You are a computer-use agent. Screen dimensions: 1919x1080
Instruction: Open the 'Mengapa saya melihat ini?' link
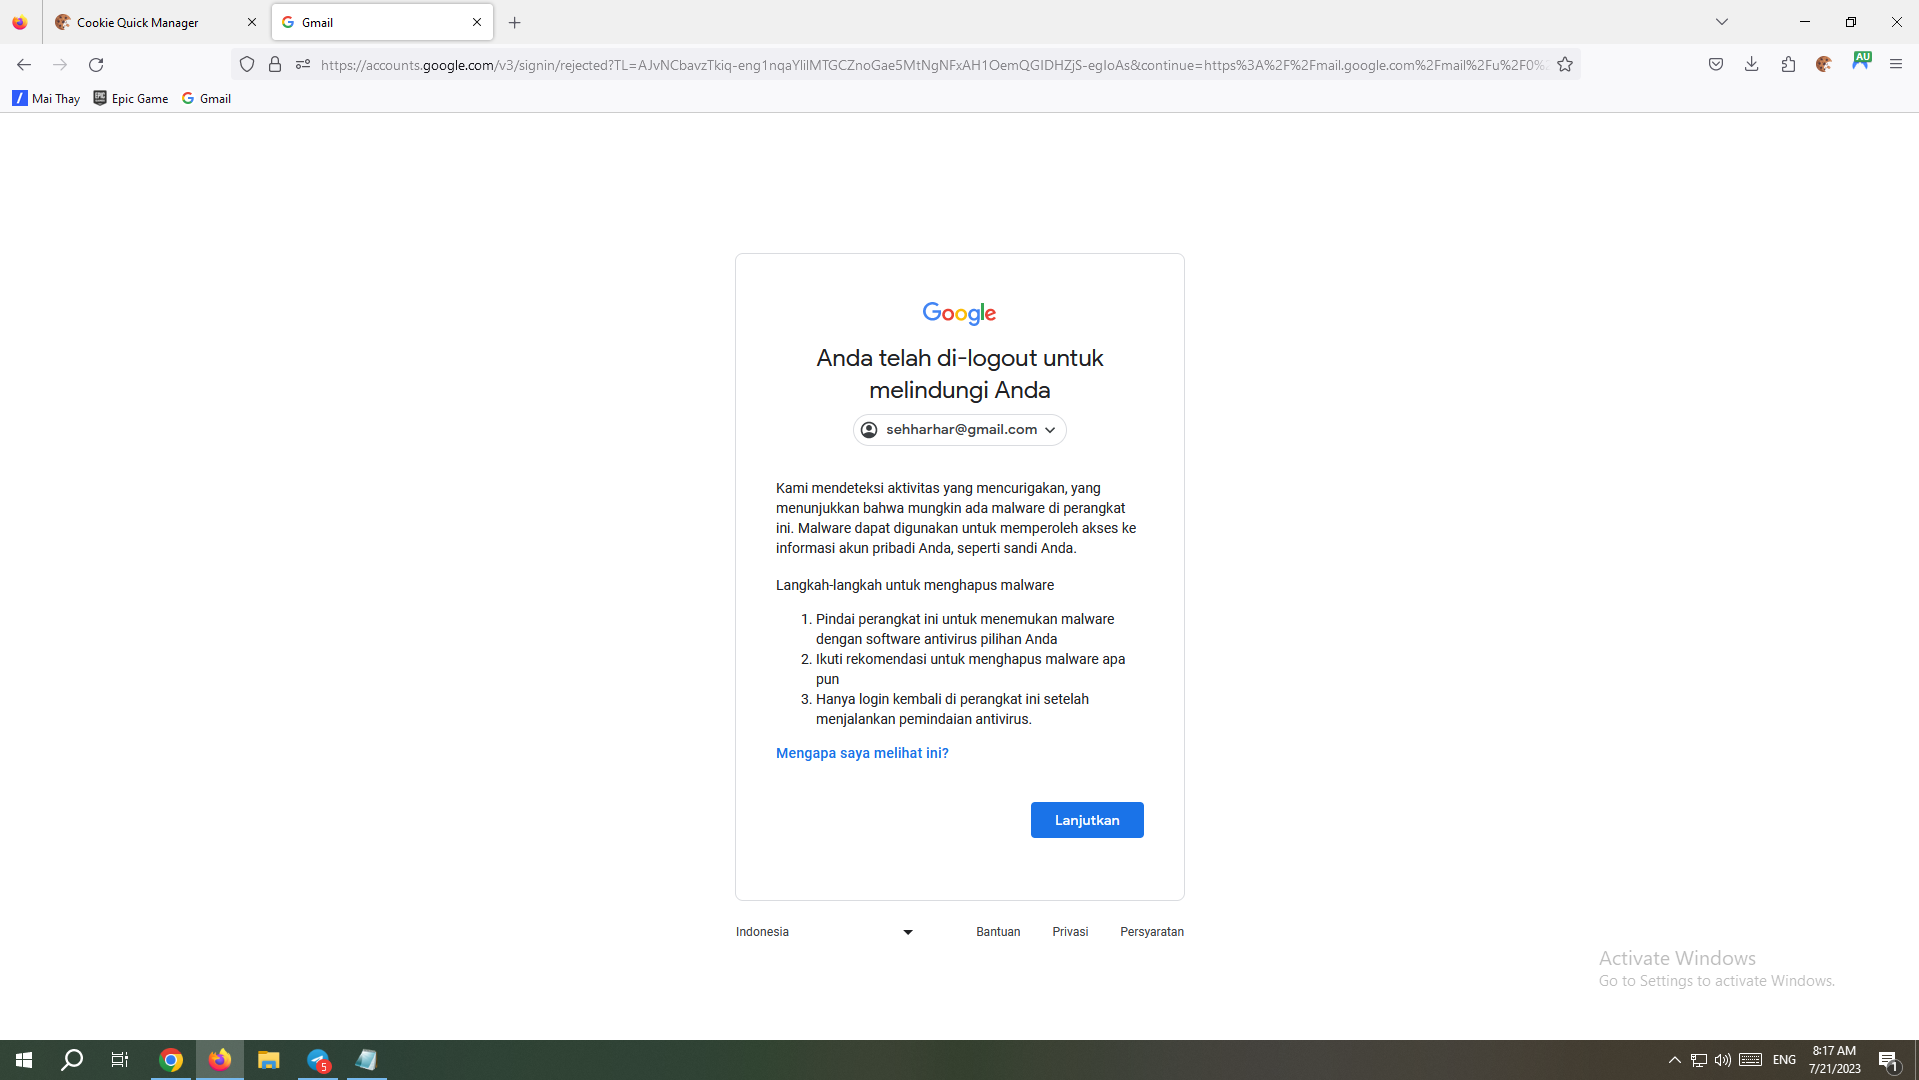pos(862,753)
